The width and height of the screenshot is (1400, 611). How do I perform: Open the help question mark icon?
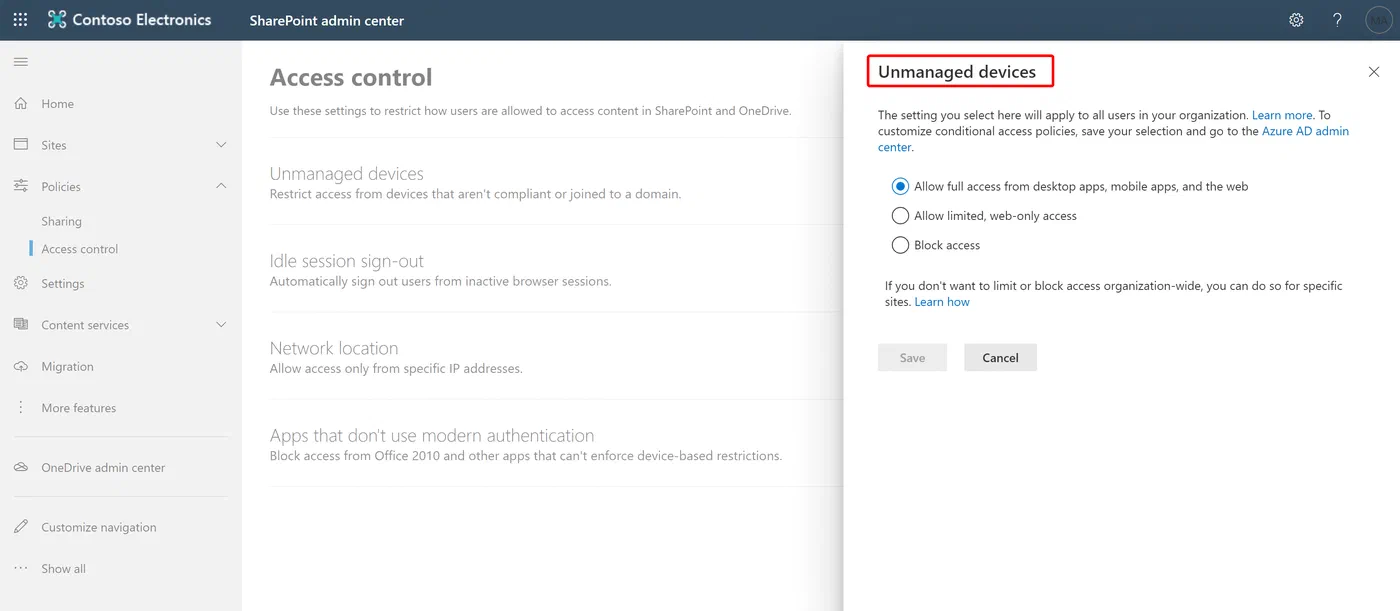click(1337, 20)
